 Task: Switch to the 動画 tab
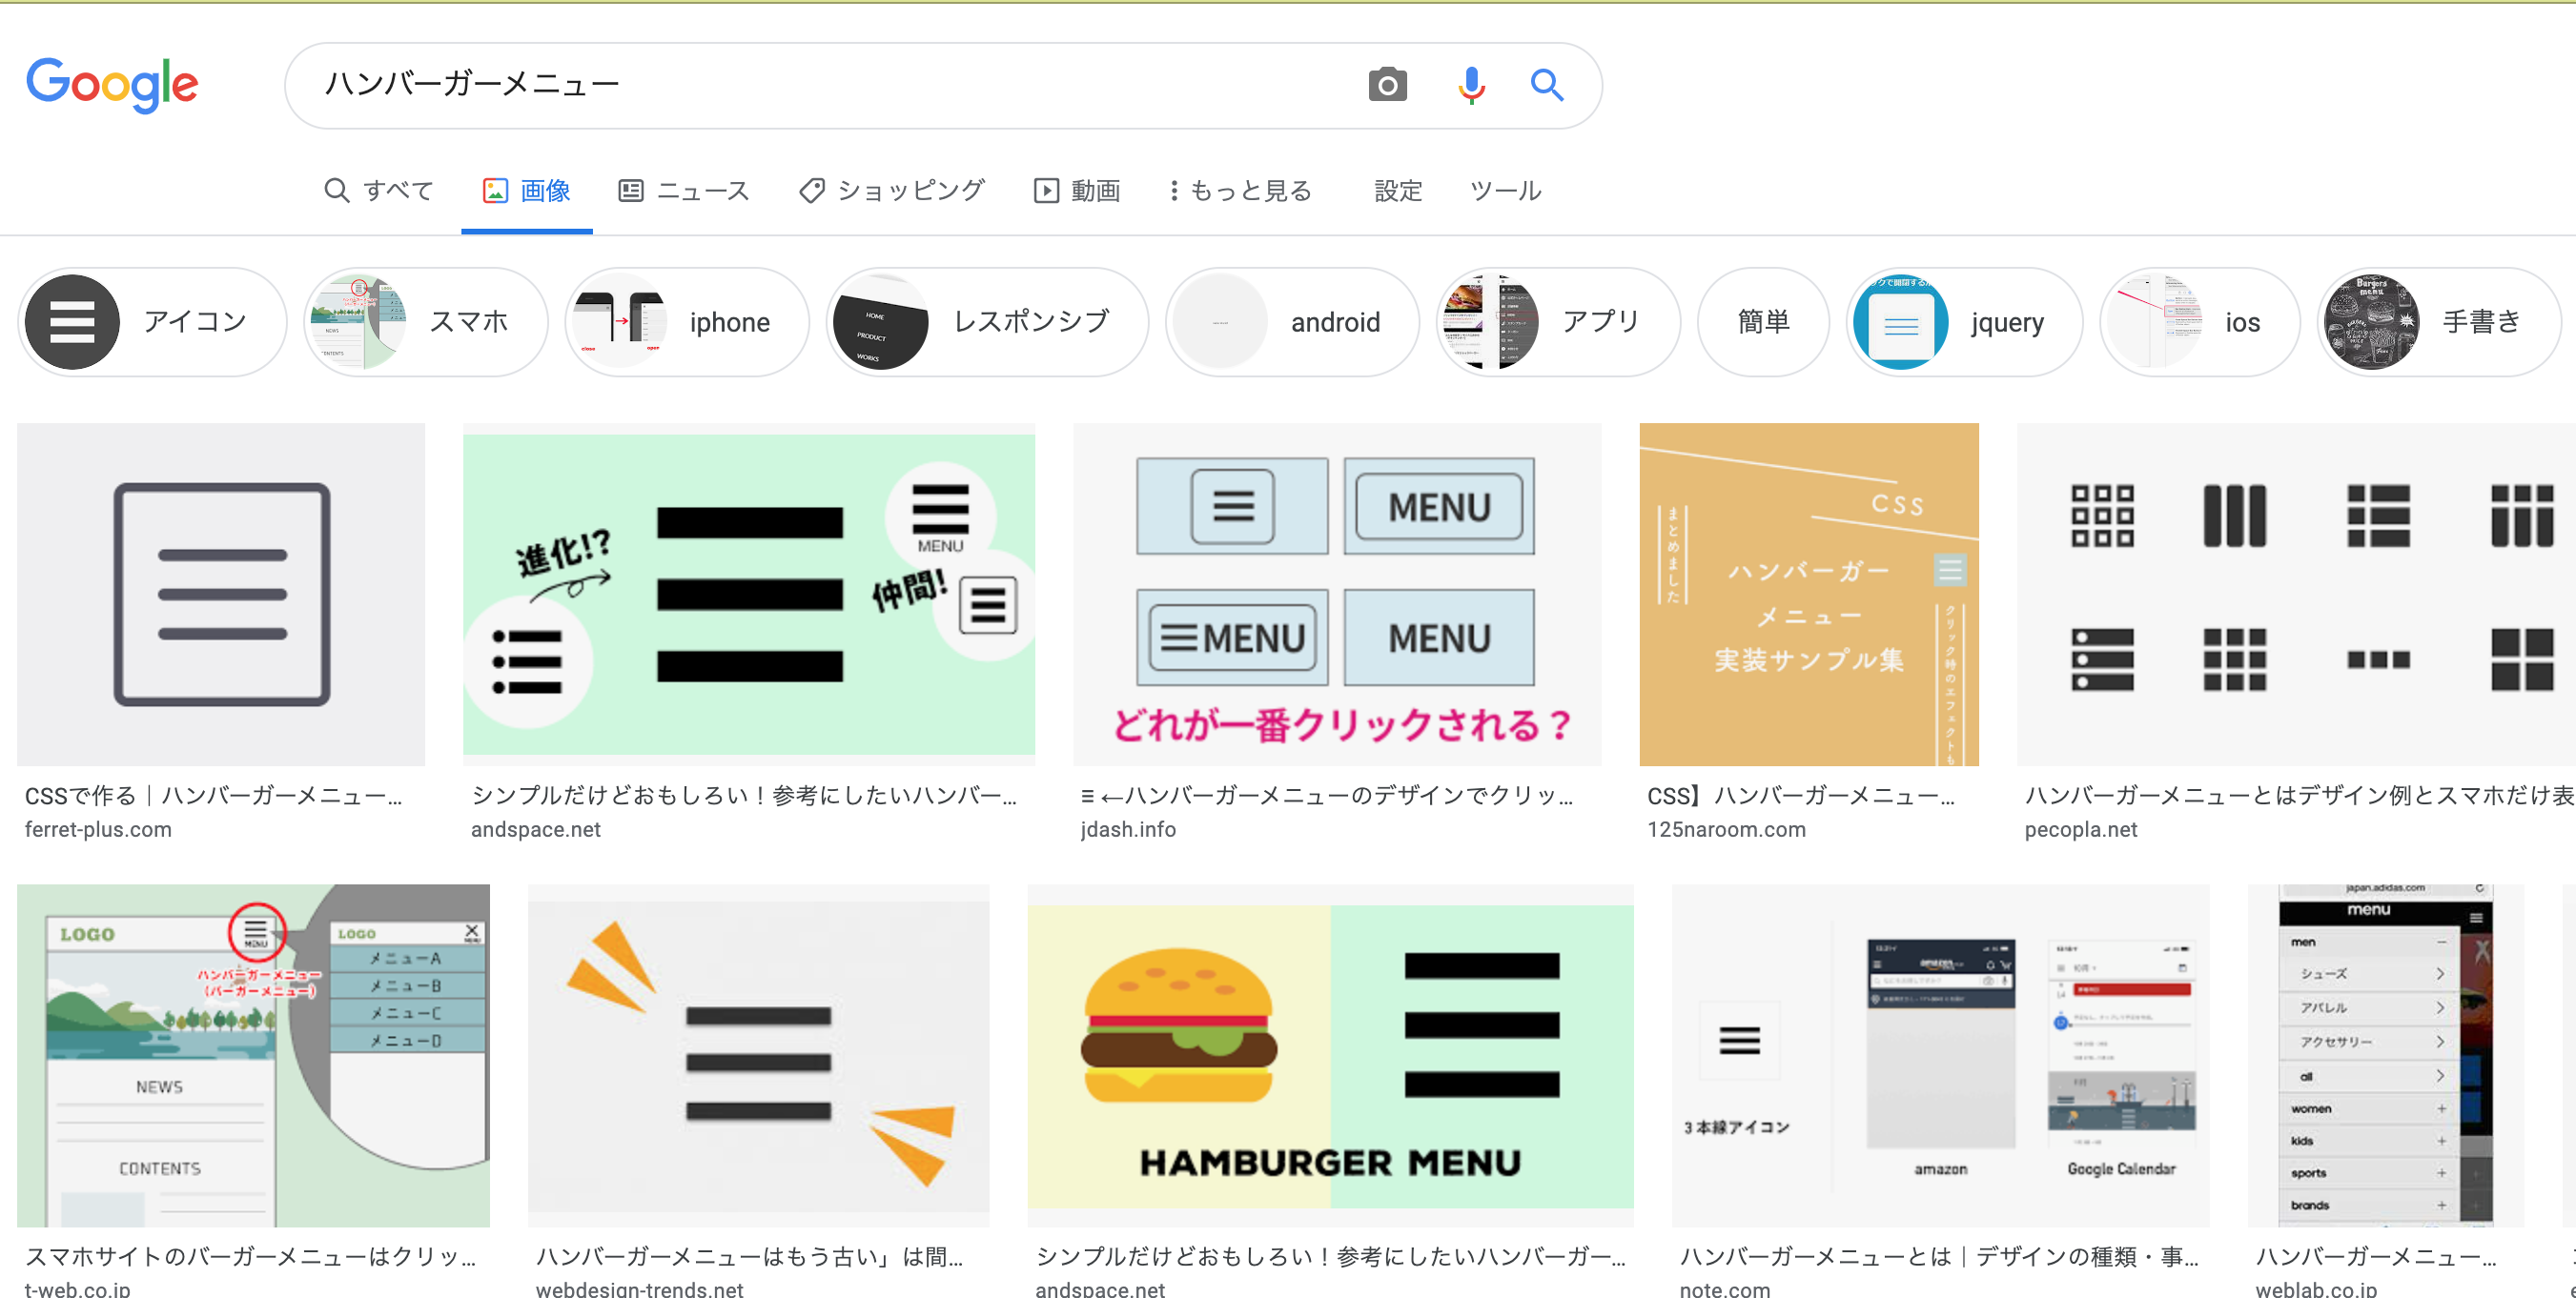1077,190
